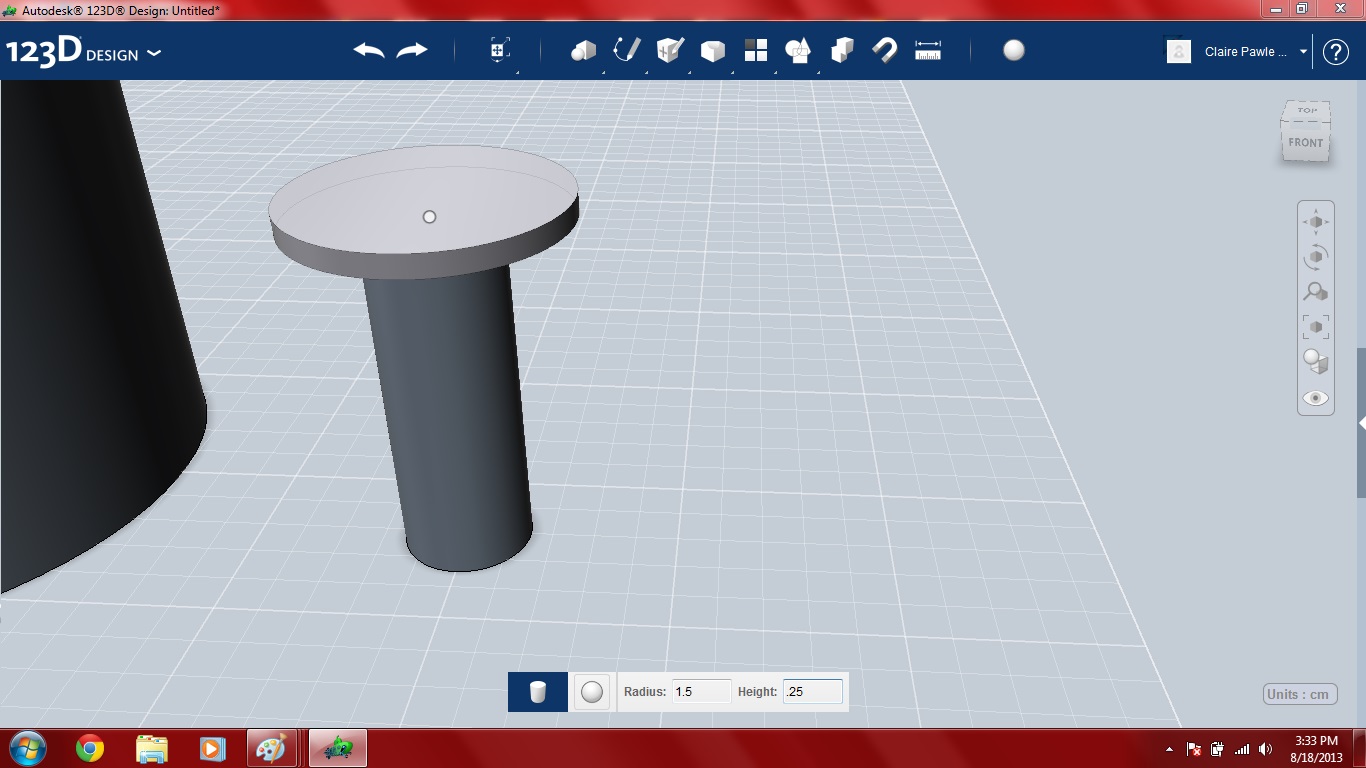Open the Units : cm button
1366x768 pixels.
(x=1300, y=694)
